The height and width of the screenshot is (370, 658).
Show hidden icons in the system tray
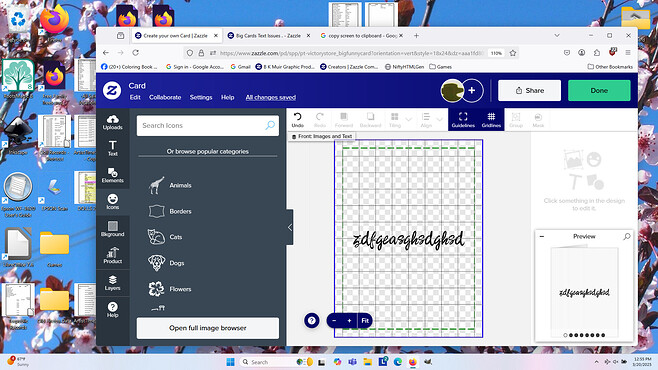point(596,362)
